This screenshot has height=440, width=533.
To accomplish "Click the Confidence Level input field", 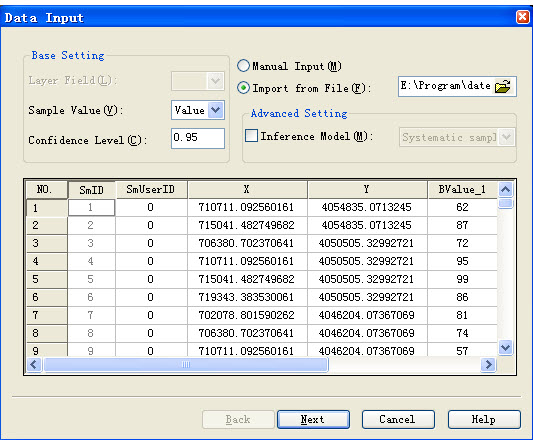I will coord(198,138).
